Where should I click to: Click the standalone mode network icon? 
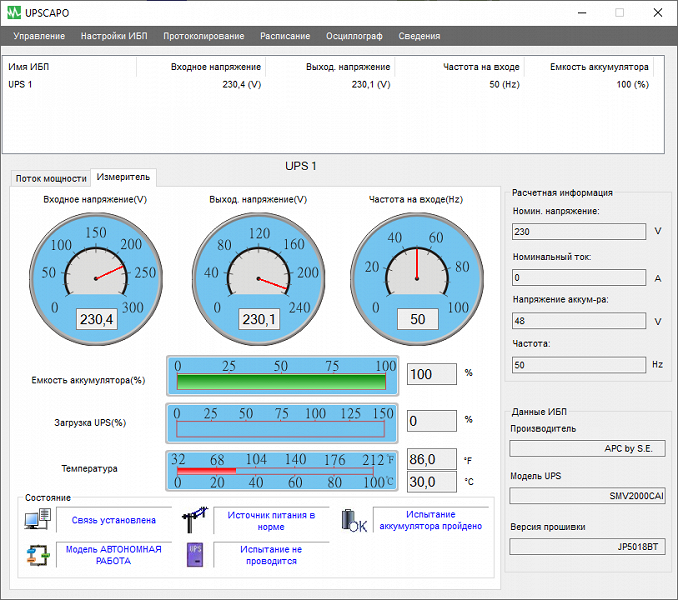tap(37, 556)
